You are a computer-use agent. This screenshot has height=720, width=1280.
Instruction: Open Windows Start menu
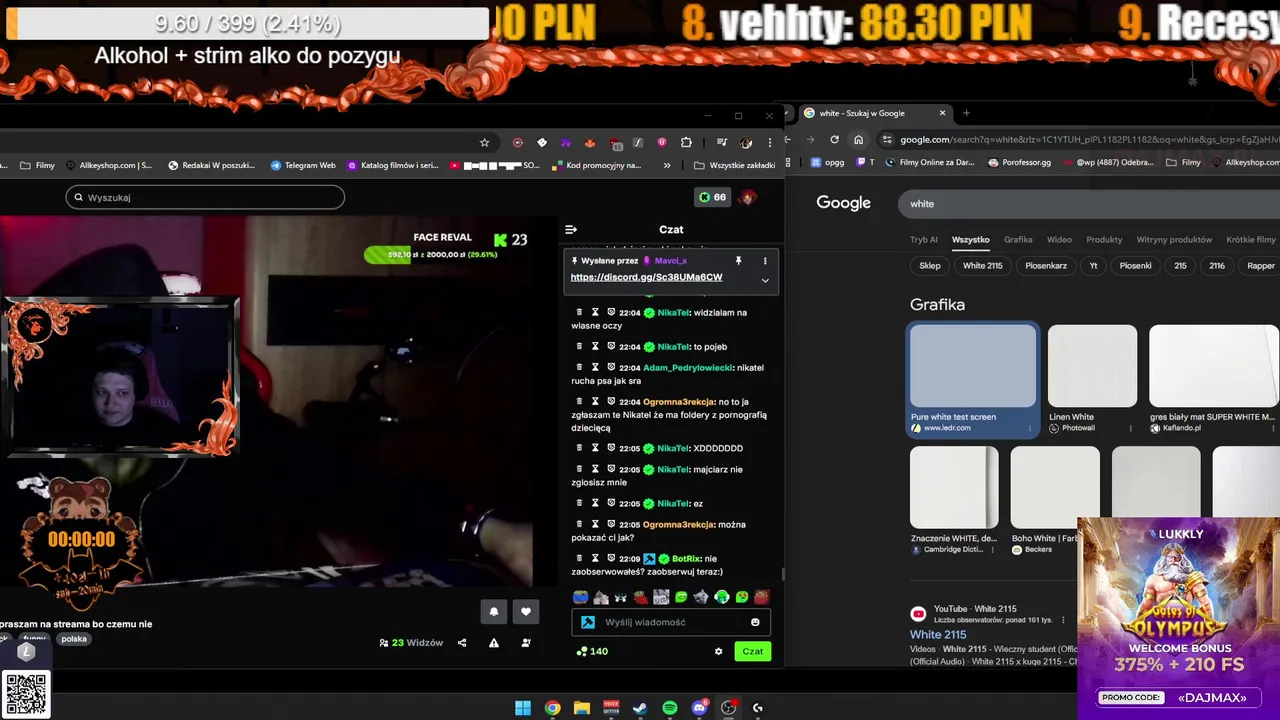523,708
